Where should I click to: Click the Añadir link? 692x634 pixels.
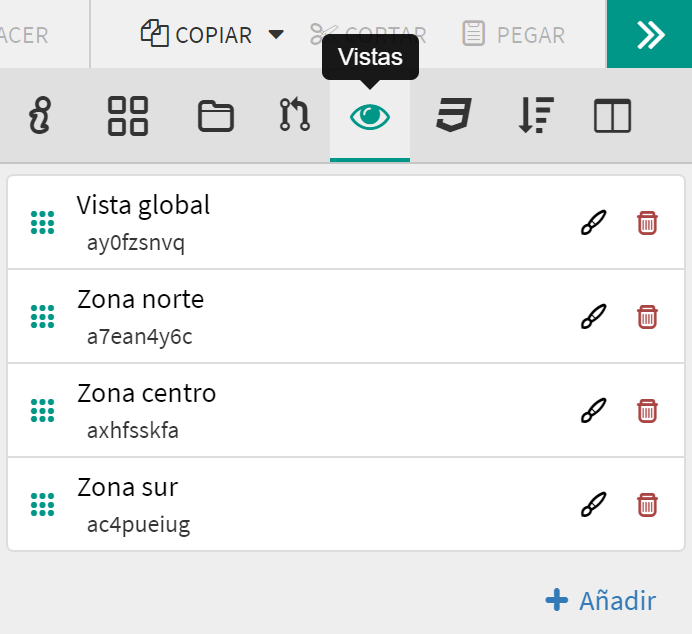coord(601,600)
